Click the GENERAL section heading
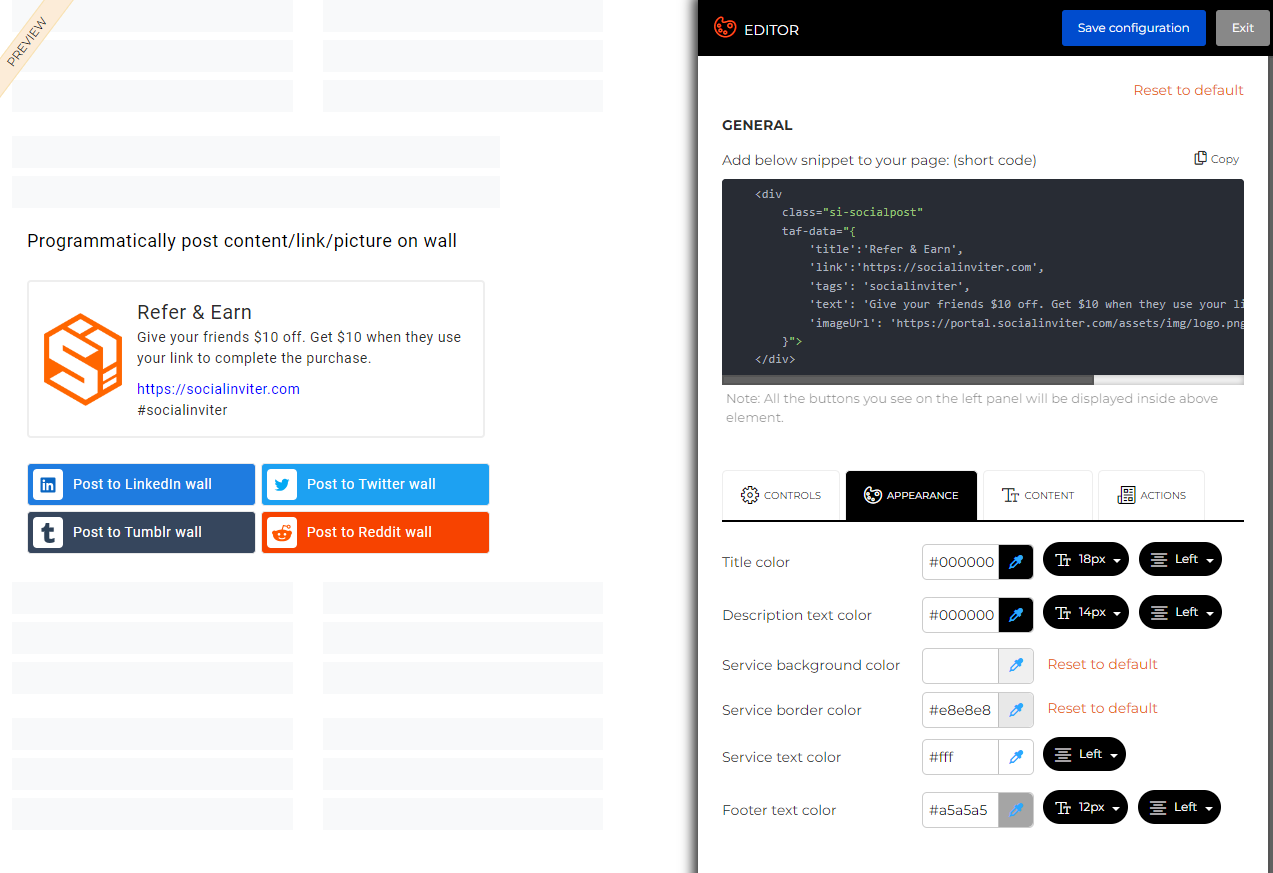This screenshot has height=873, width=1273. 757,125
